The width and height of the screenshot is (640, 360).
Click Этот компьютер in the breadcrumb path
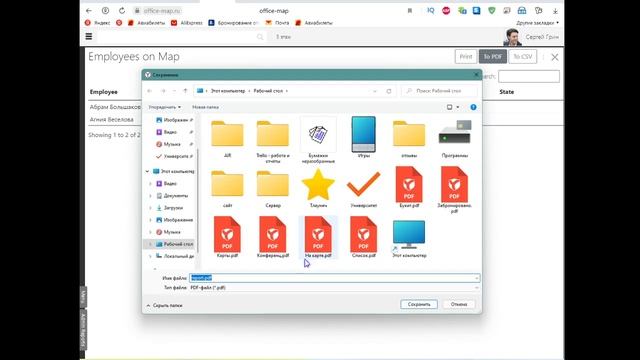click(x=228, y=91)
